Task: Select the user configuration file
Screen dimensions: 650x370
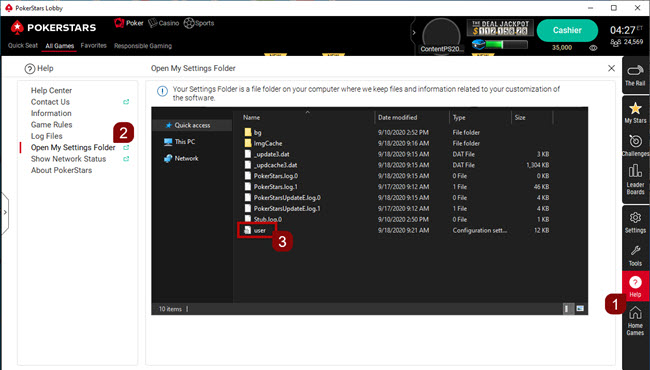Action: point(255,230)
